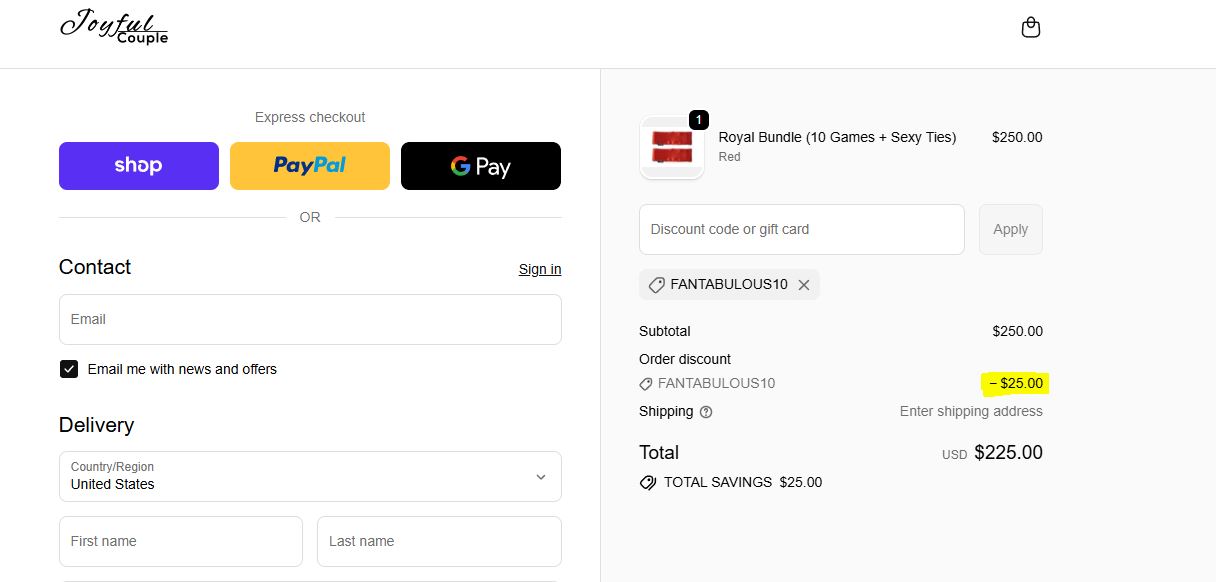Click the Sign in link

(539, 269)
